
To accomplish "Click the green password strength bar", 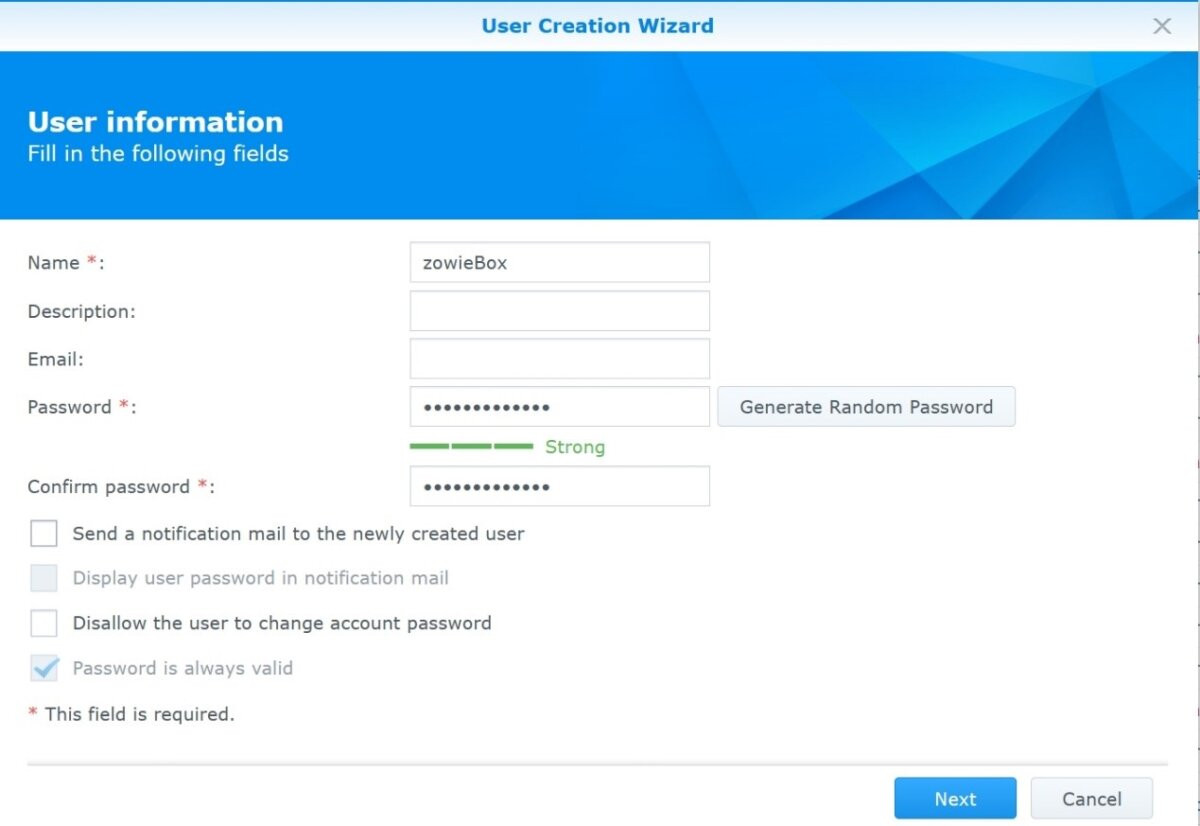I will (x=471, y=447).
